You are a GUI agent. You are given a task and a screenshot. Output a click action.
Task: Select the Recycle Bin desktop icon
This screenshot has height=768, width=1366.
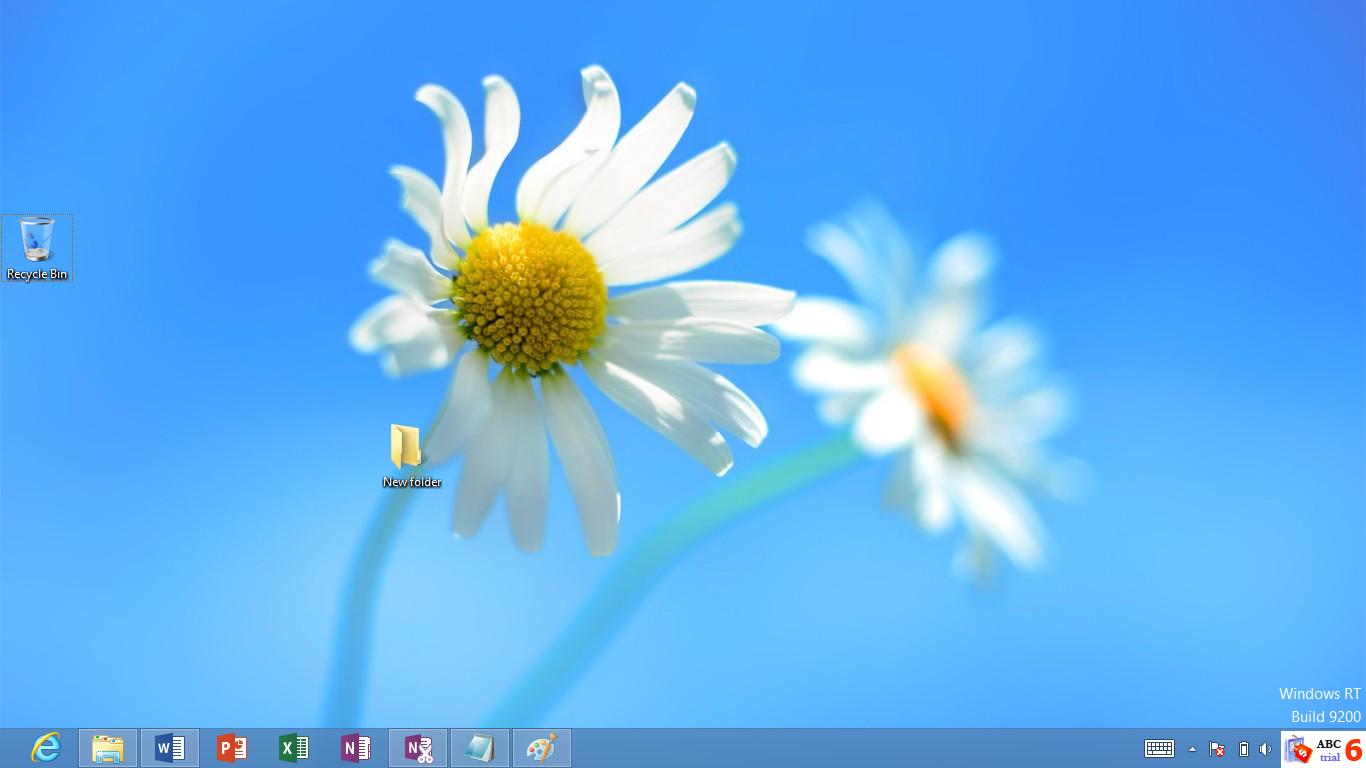click(37, 248)
